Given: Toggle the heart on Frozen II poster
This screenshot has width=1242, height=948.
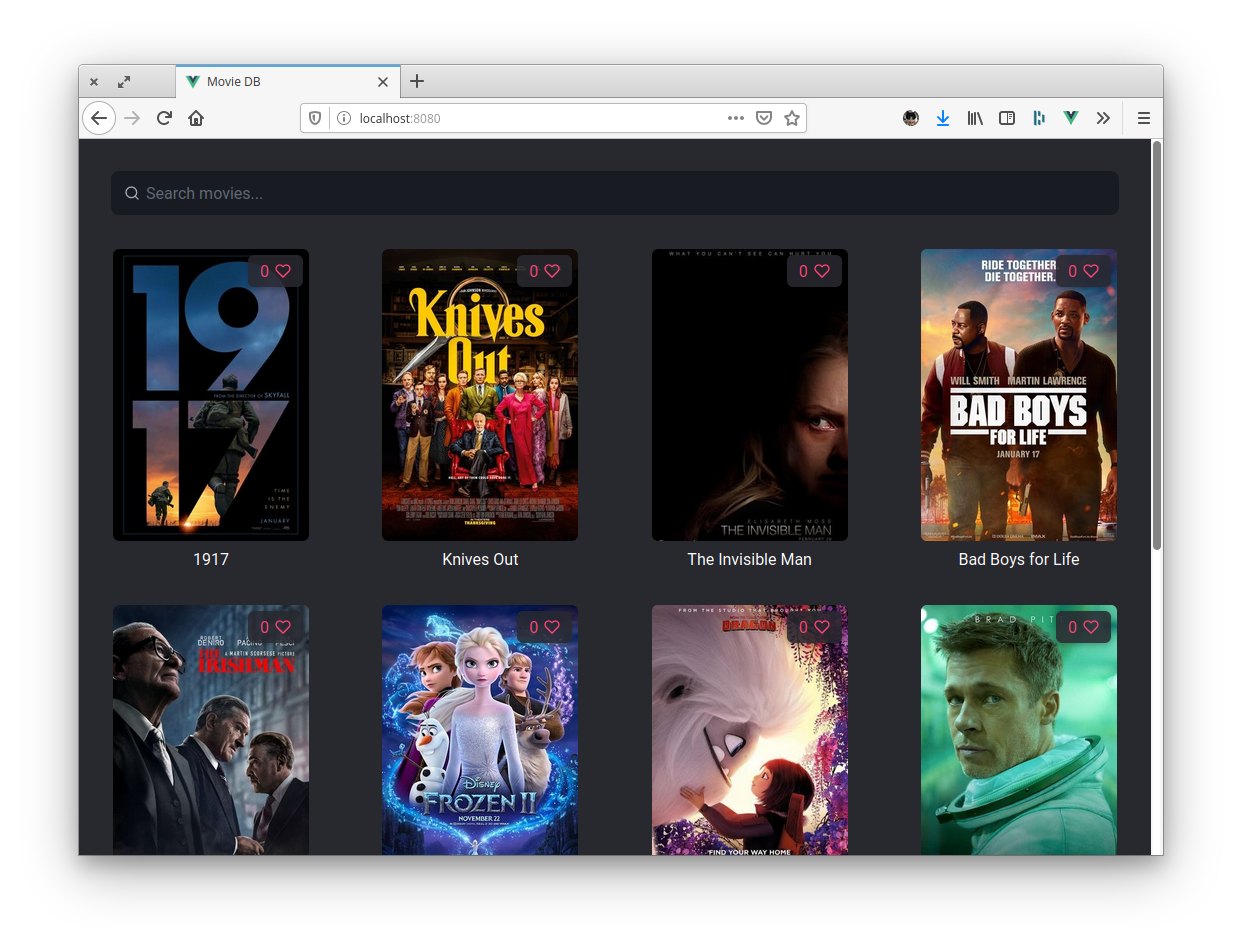Looking at the screenshot, I should tap(544, 627).
